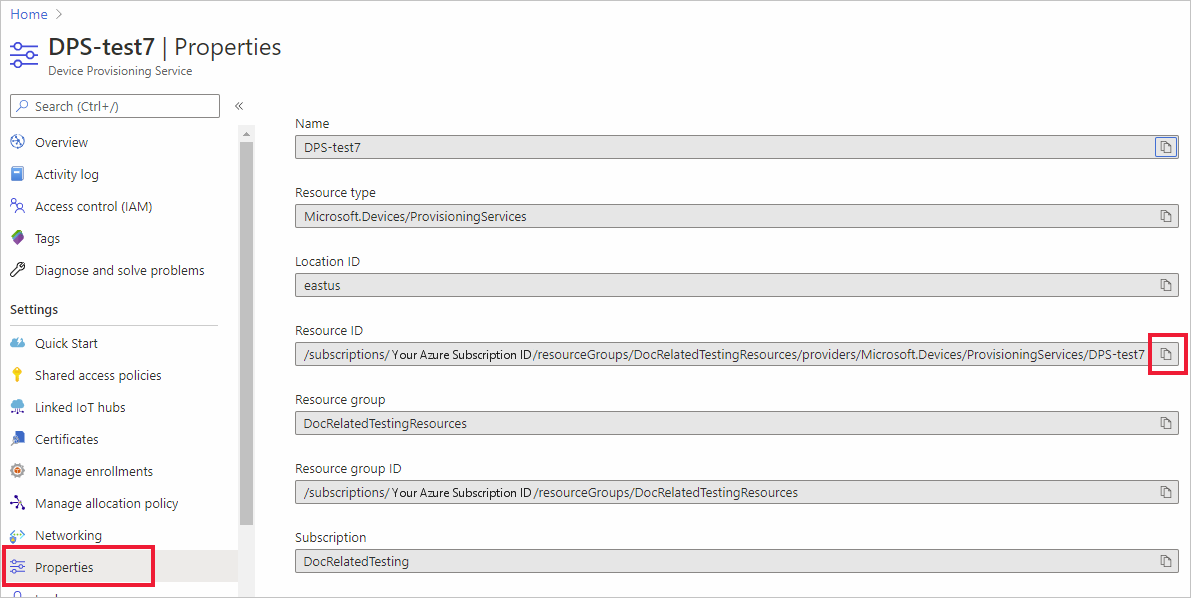The width and height of the screenshot is (1191, 598).
Task: Copy the Resource ID to clipboard
Action: (1165, 354)
